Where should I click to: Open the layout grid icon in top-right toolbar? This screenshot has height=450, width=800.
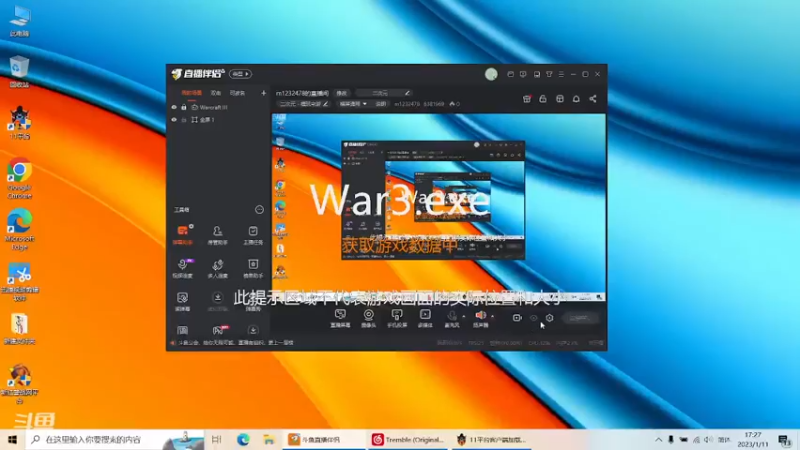[x=560, y=99]
